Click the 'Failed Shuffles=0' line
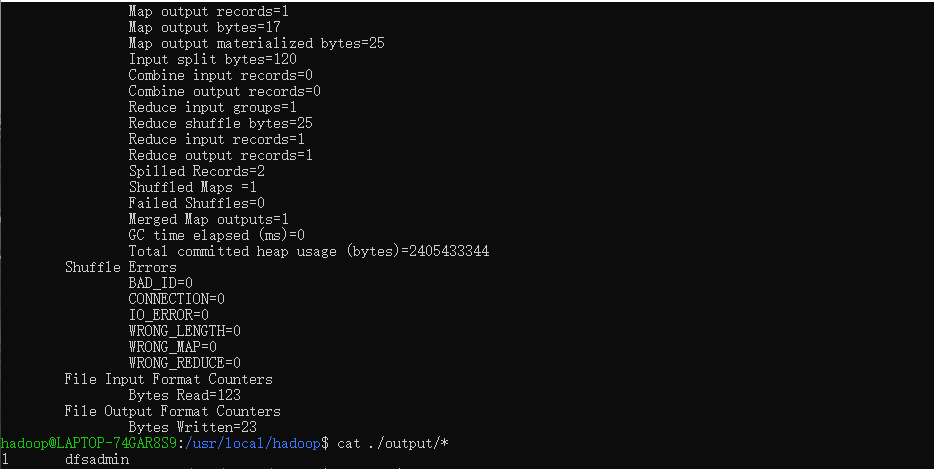 [196, 204]
